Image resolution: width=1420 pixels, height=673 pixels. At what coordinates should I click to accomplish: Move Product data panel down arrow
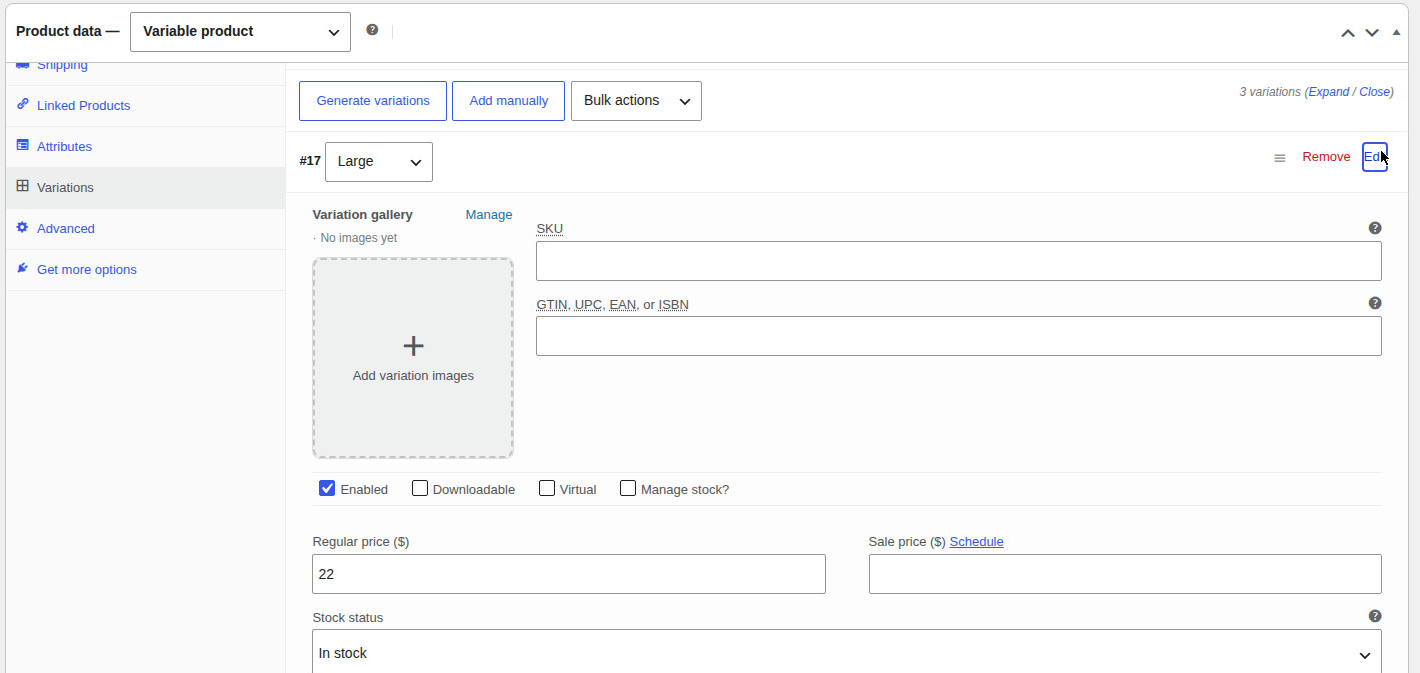1372,33
